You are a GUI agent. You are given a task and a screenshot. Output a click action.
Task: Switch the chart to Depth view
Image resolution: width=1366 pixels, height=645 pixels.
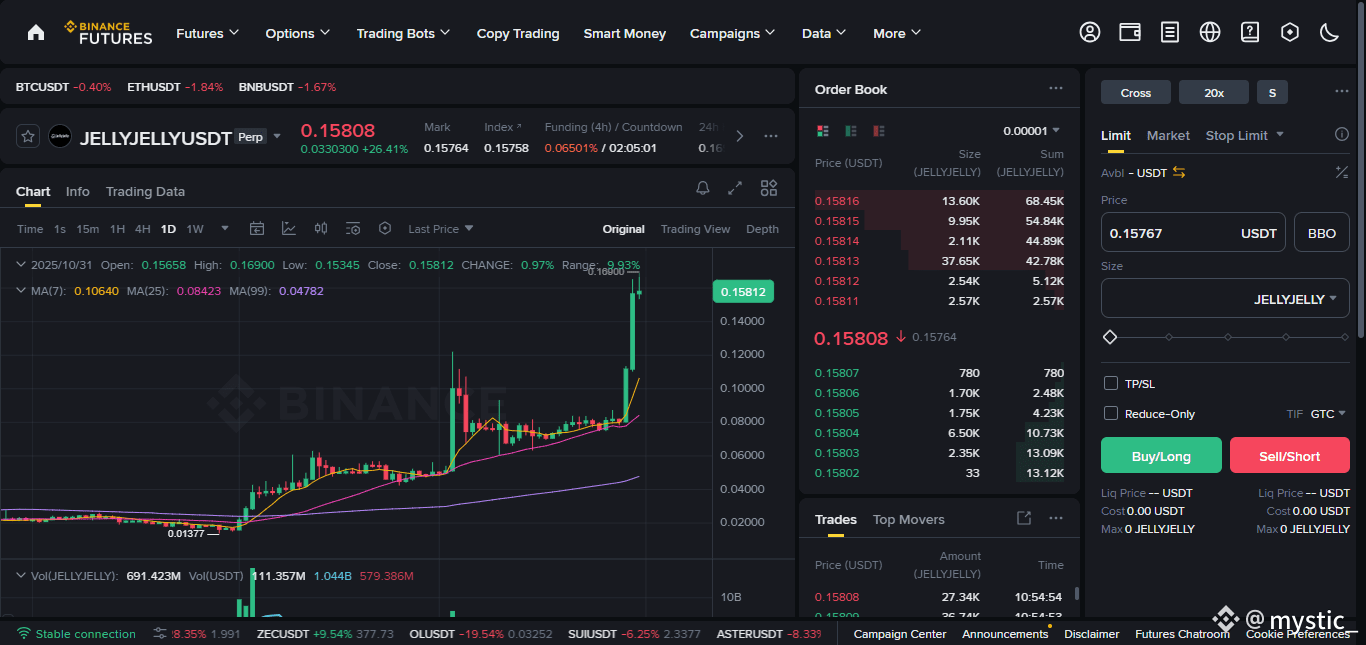click(762, 229)
